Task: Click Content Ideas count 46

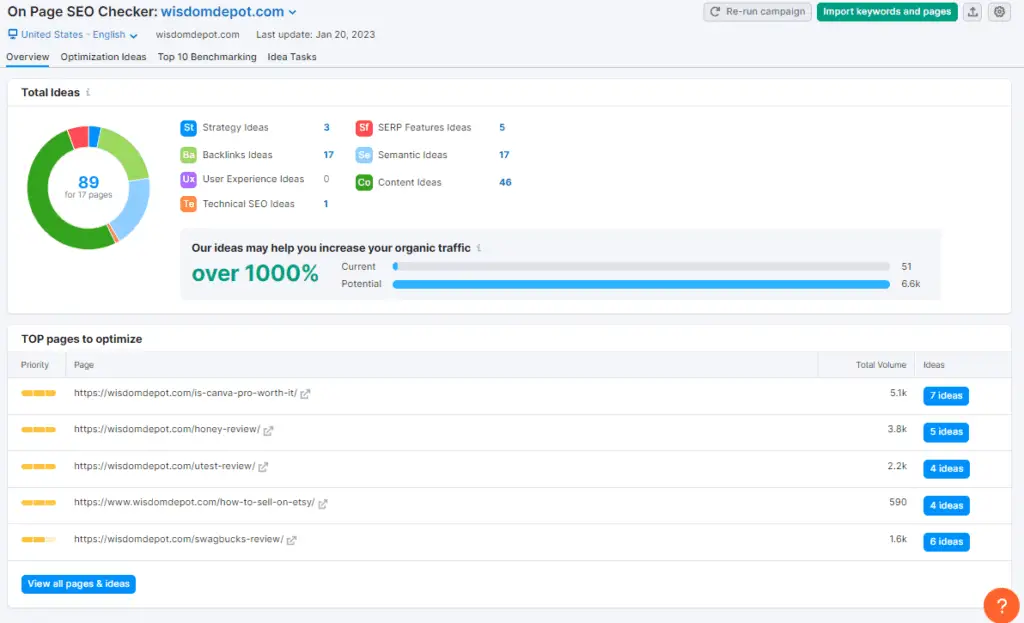Action: click(x=505, y=182)
